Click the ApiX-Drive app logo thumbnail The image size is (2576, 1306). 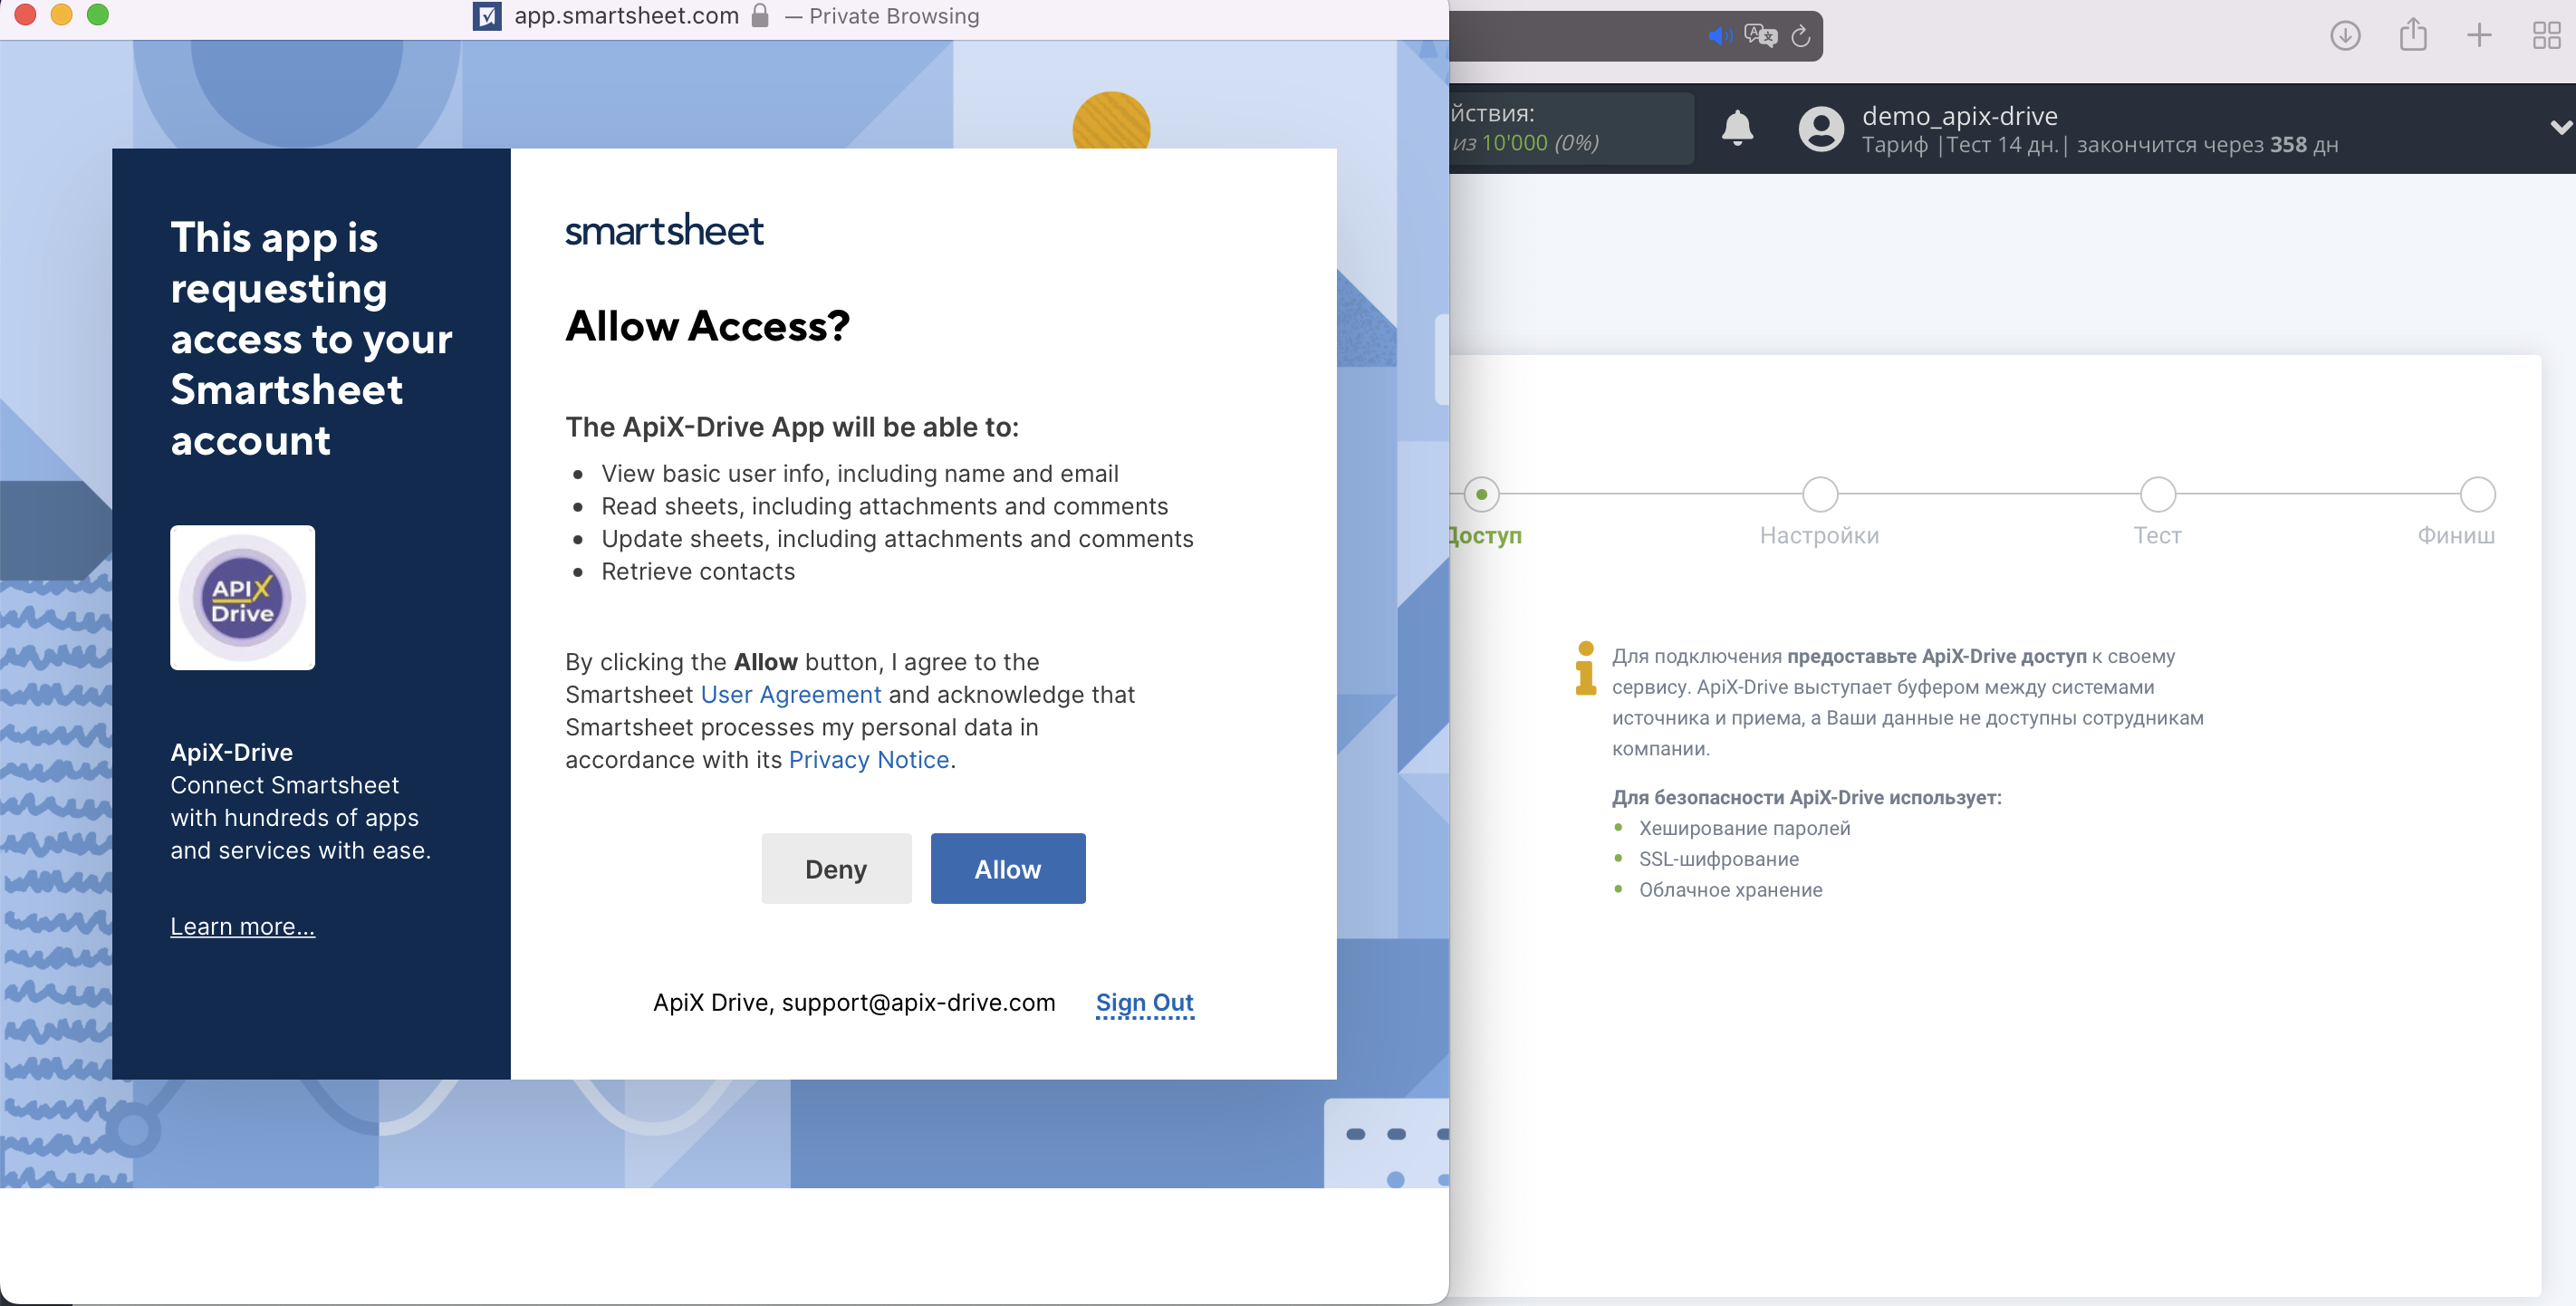tap(242, 597)
